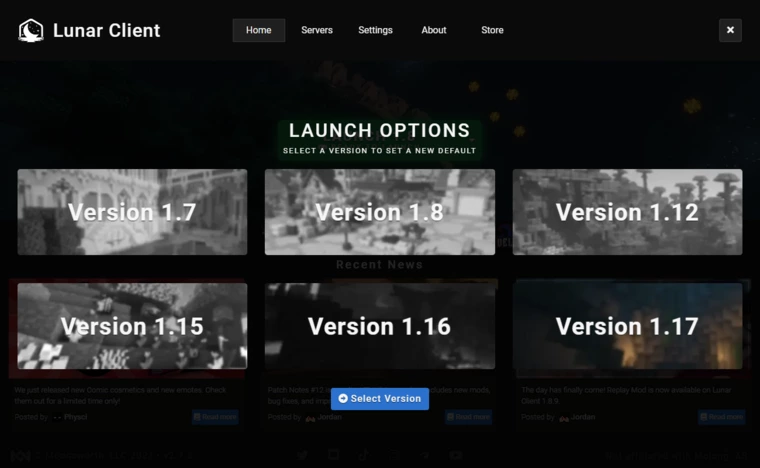The height and width of the screenshot is (468, 760).
Task: Open the Store tab
Action: pos(492,30)
